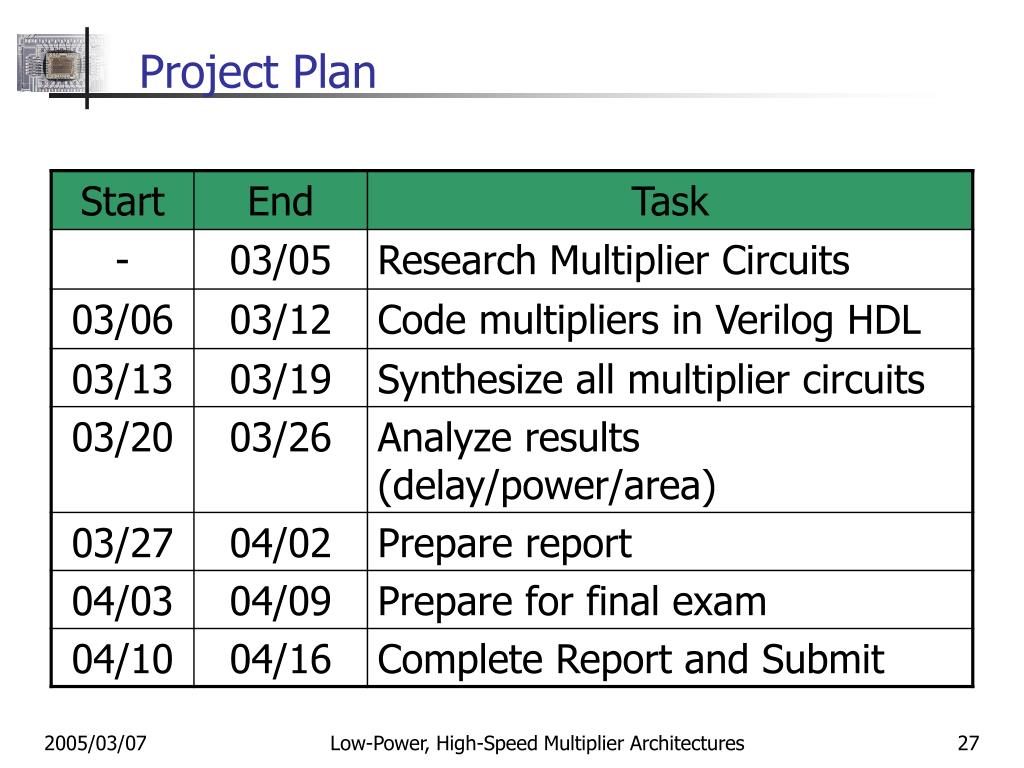This screenshot has height=768, width=1024.
Task: Click the slide number 27
Action: click(968, 743)
